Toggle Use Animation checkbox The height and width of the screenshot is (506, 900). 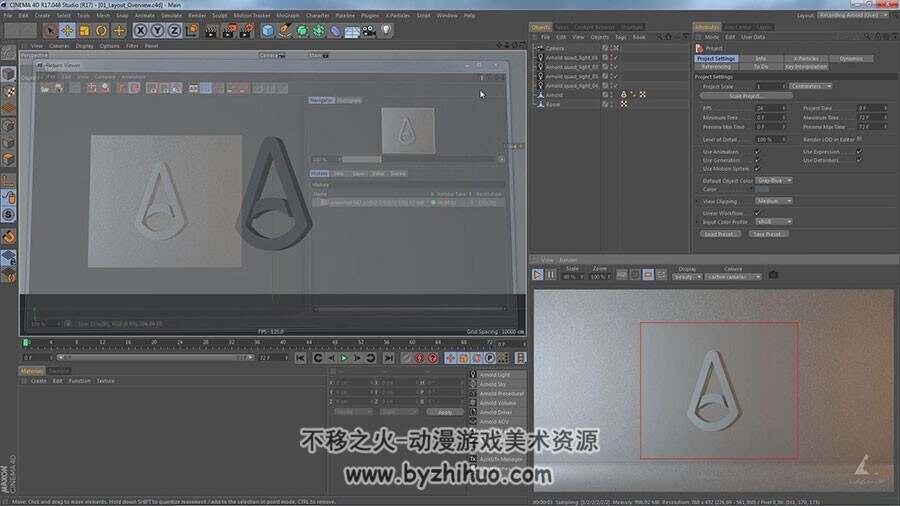point(757,152)
